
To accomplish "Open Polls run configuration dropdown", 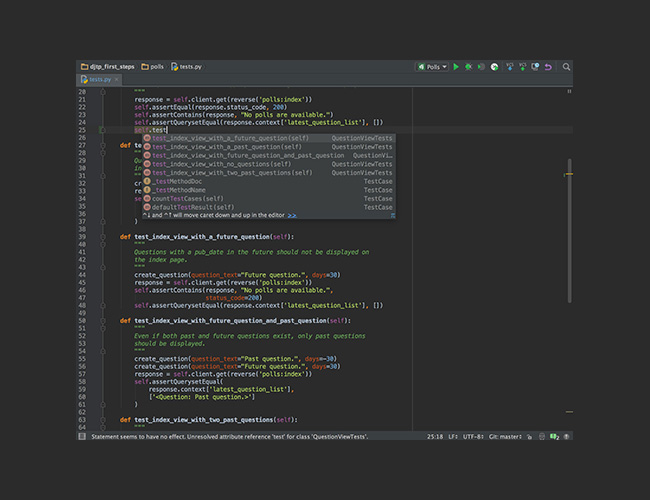I will 432,67.
